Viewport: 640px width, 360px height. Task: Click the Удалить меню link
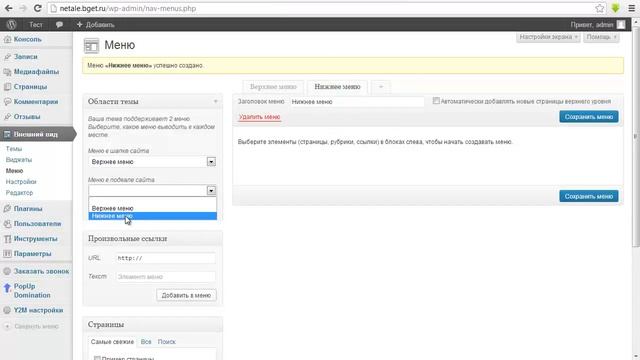260,117
